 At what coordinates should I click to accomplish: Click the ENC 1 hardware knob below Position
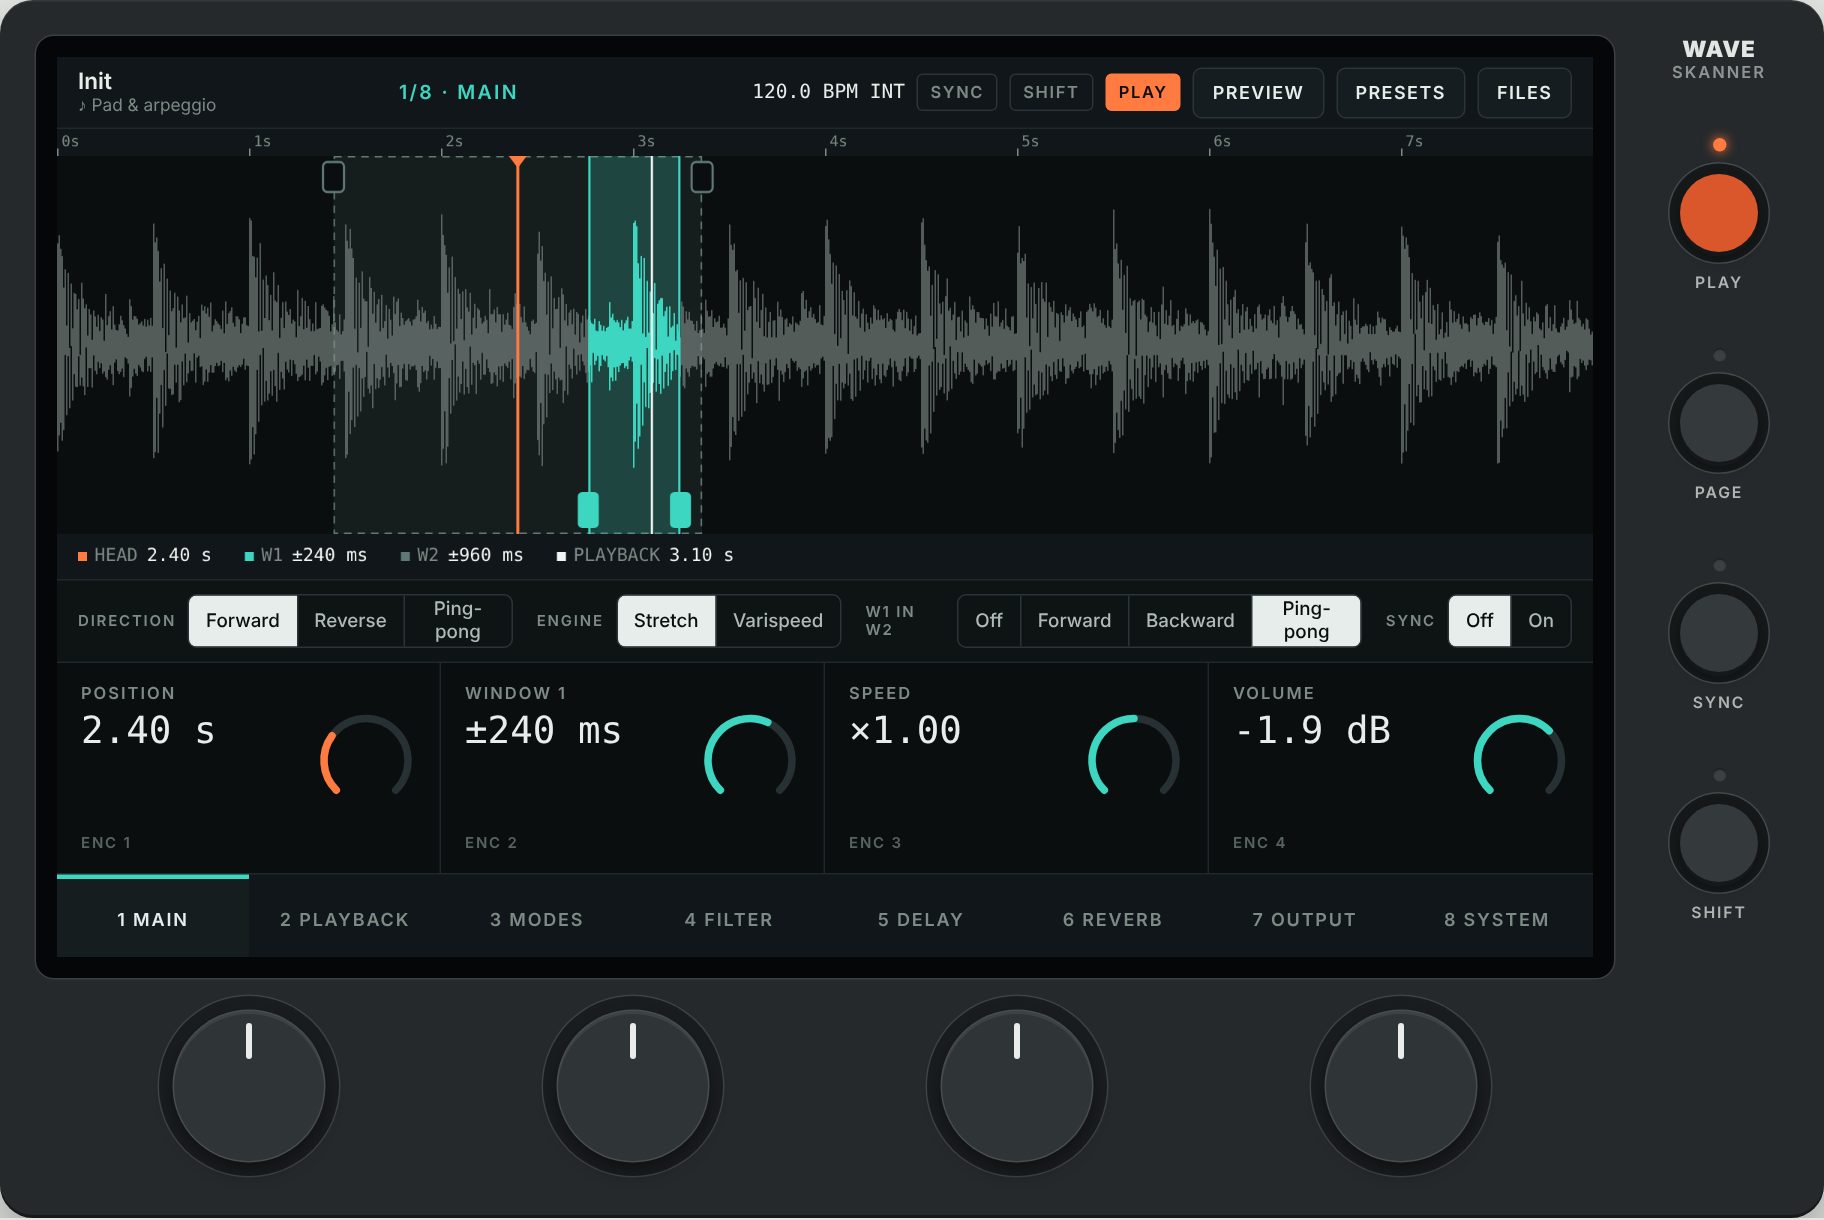pyautogui.click(x=249, y=1086)
